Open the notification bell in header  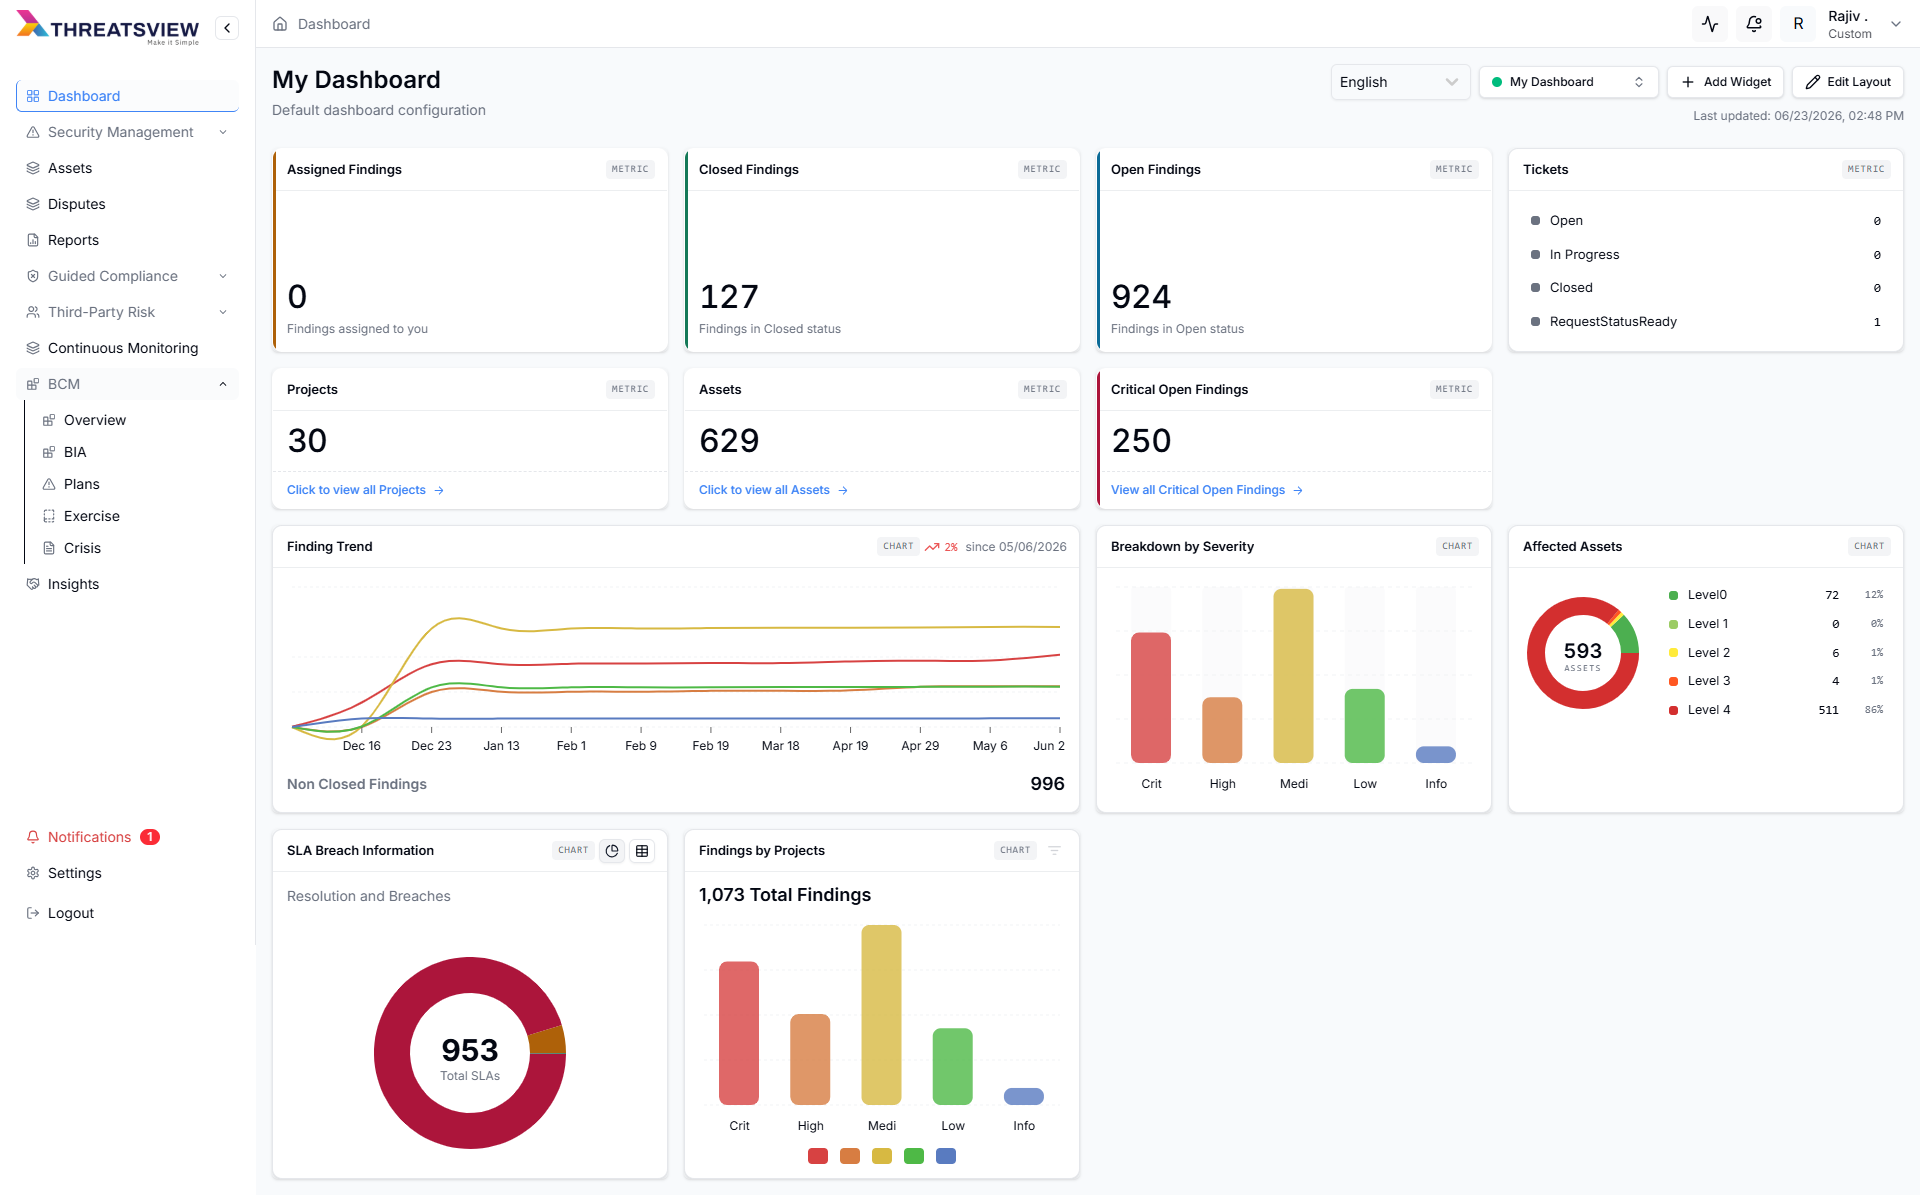click(x=1754, y=24)
